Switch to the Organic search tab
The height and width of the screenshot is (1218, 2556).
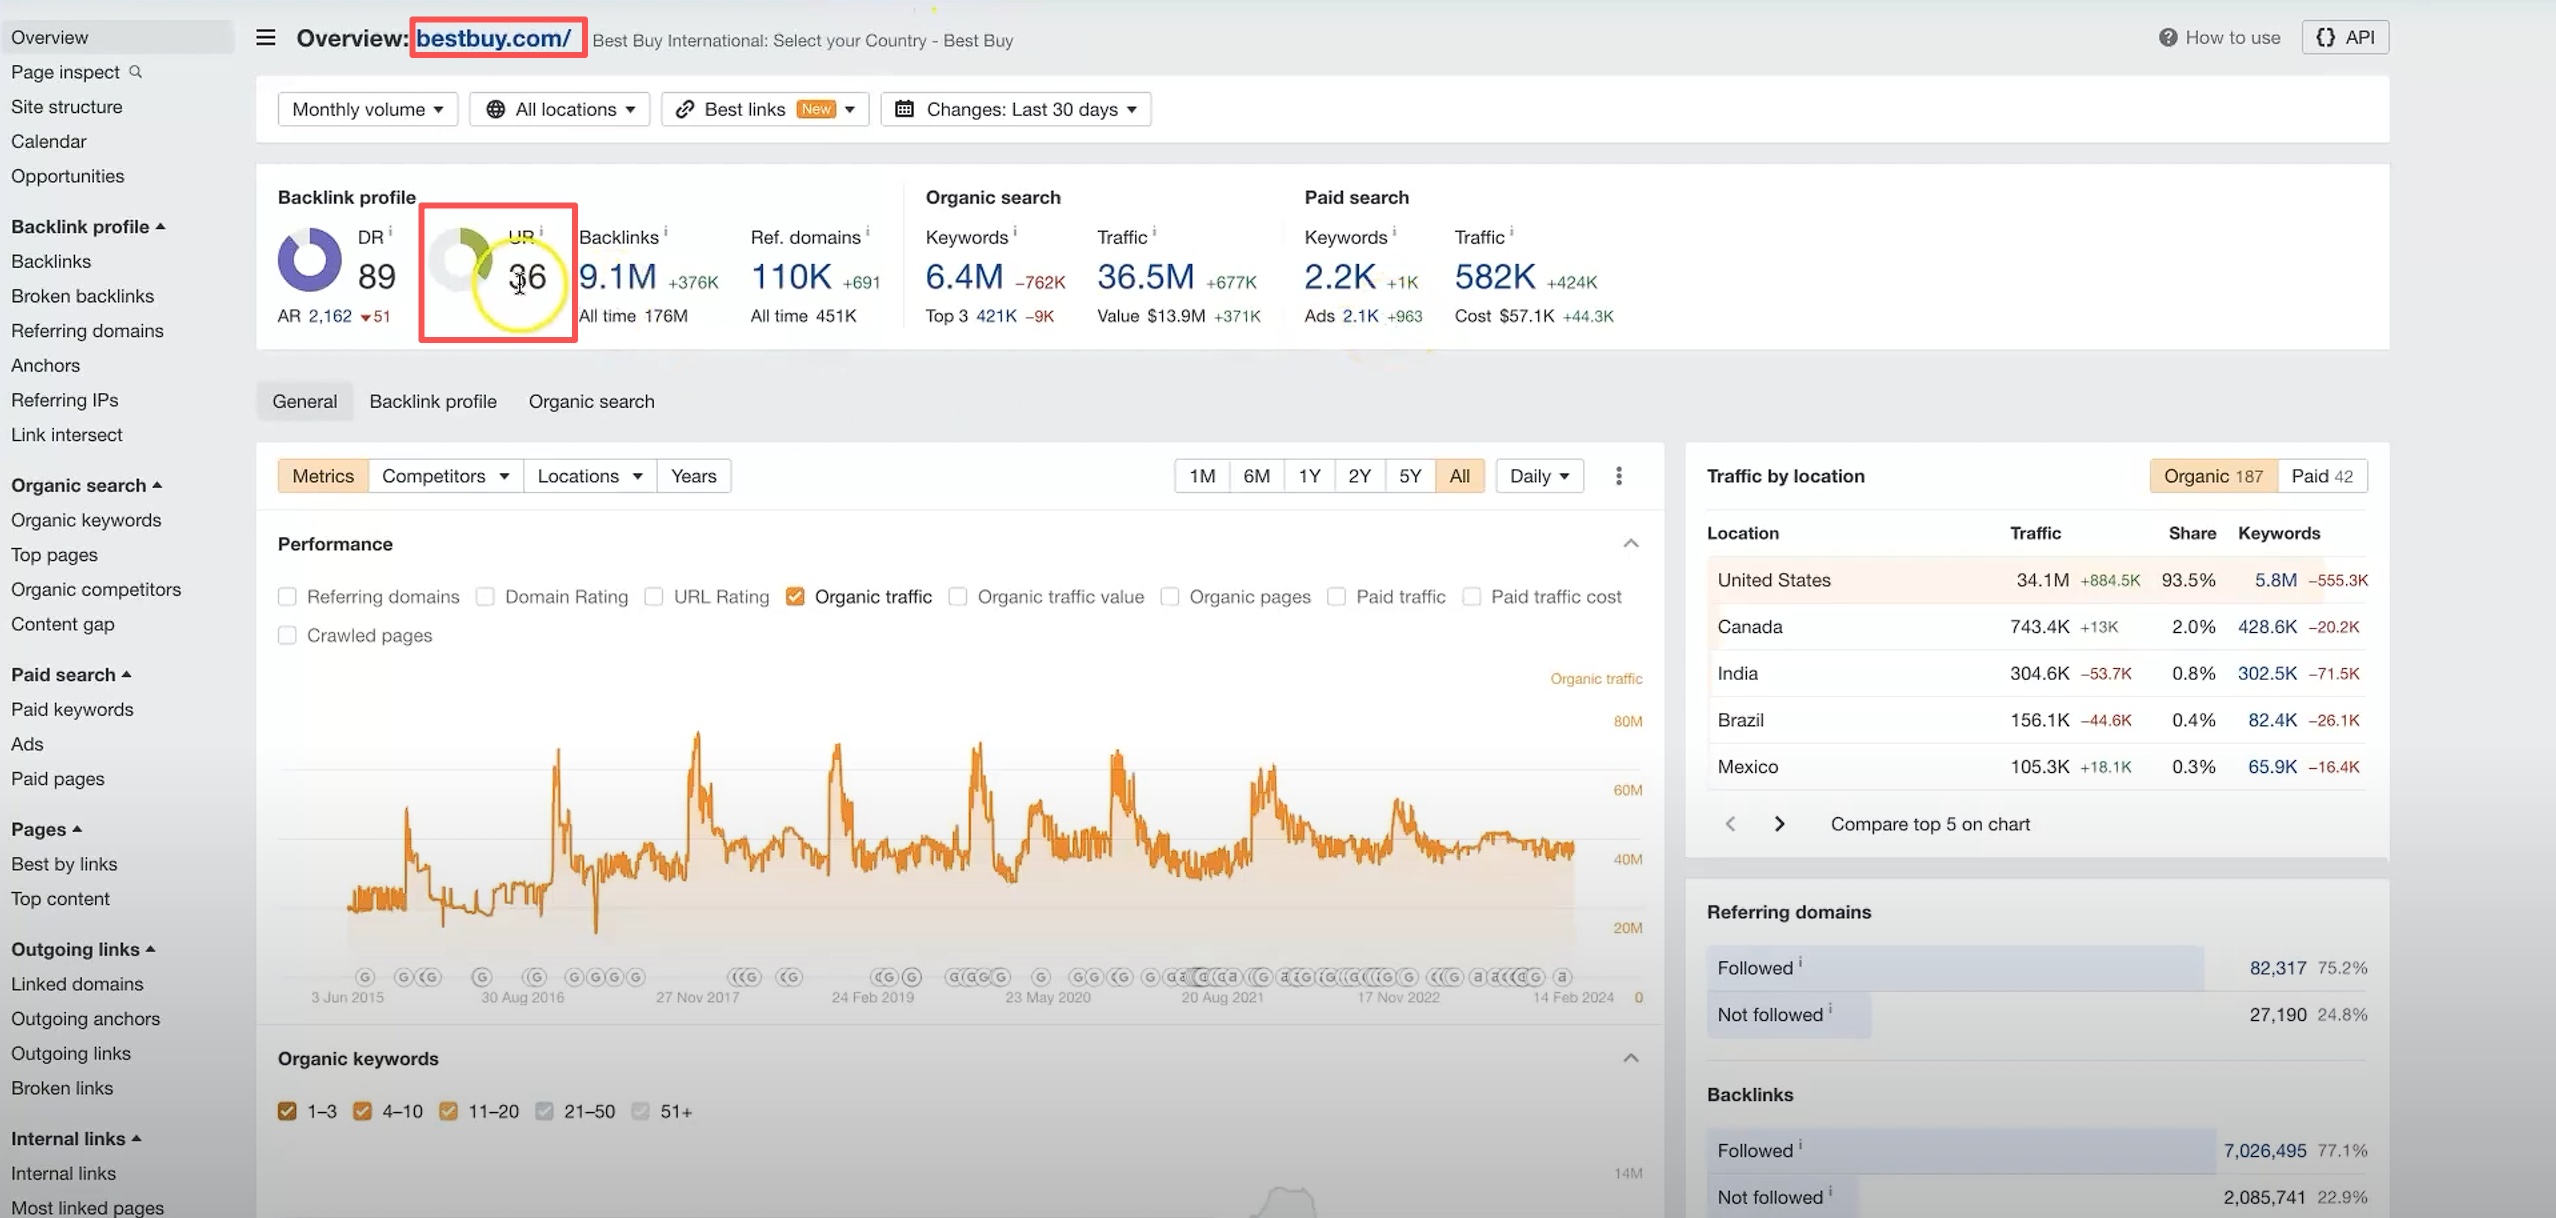(591, 401)
